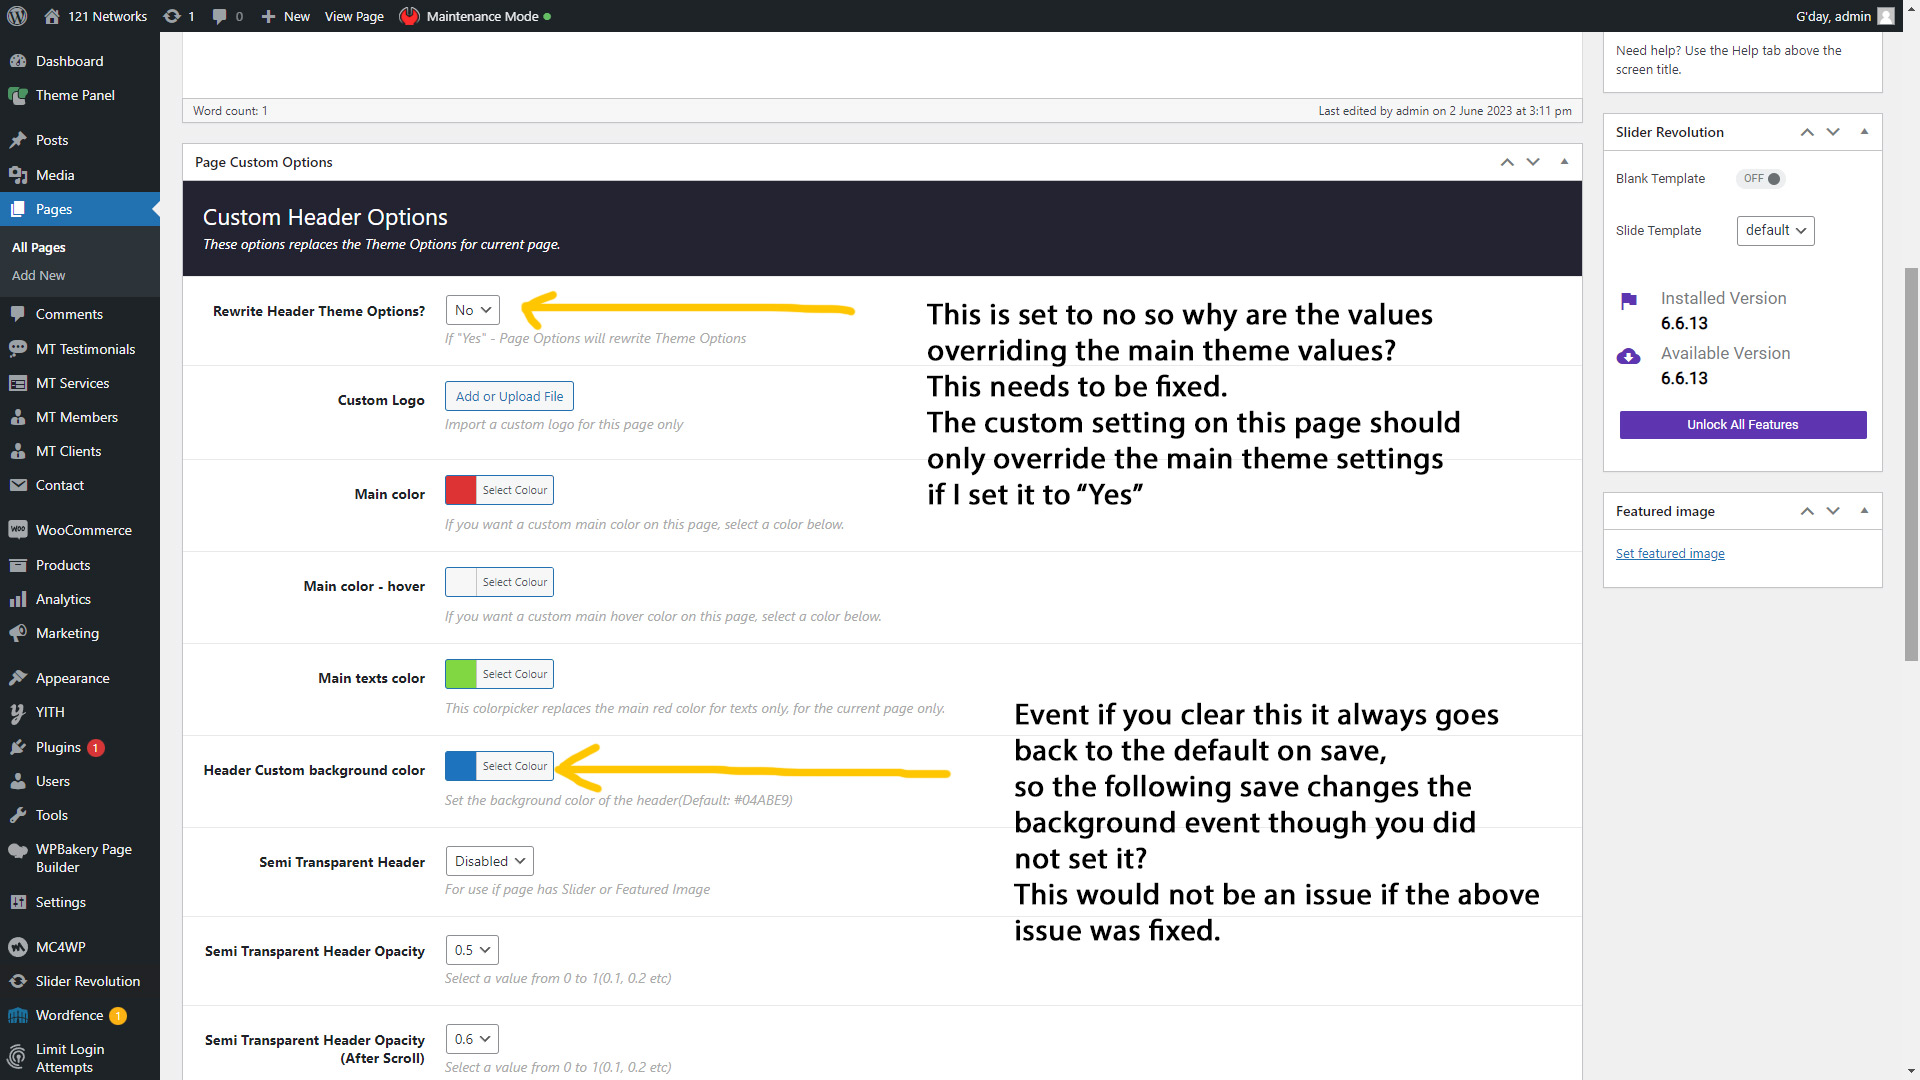Collapse the Page Custom Options panel
1920x1080 pixels.
pos(1564,162)
